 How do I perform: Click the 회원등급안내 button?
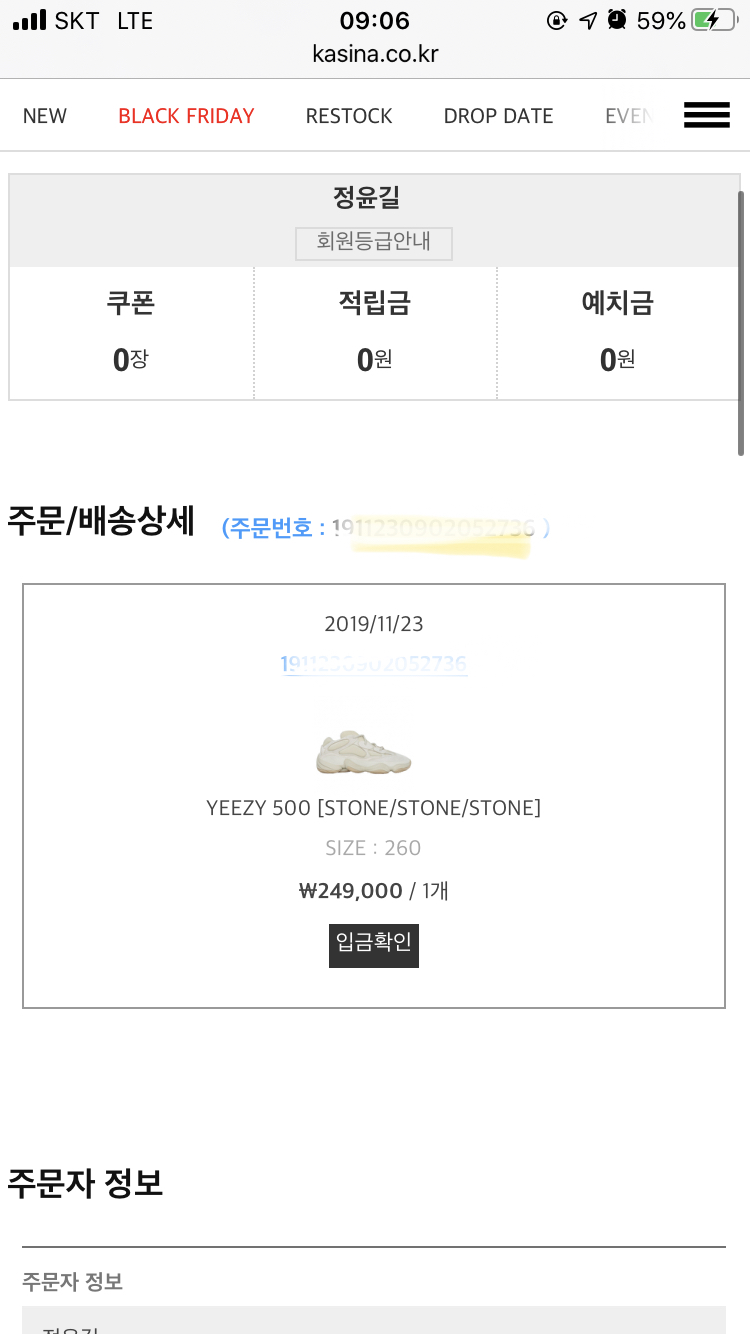(374, 243)
